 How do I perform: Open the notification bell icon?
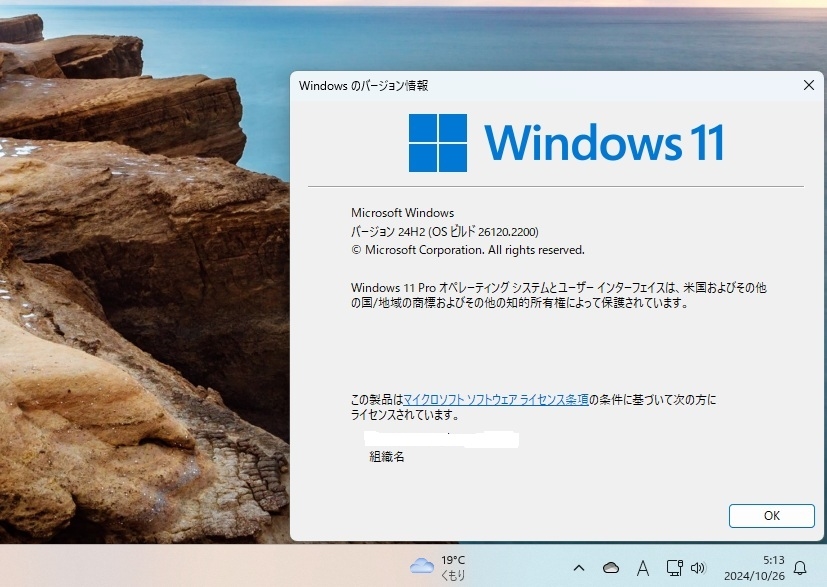tap(800, 568)
